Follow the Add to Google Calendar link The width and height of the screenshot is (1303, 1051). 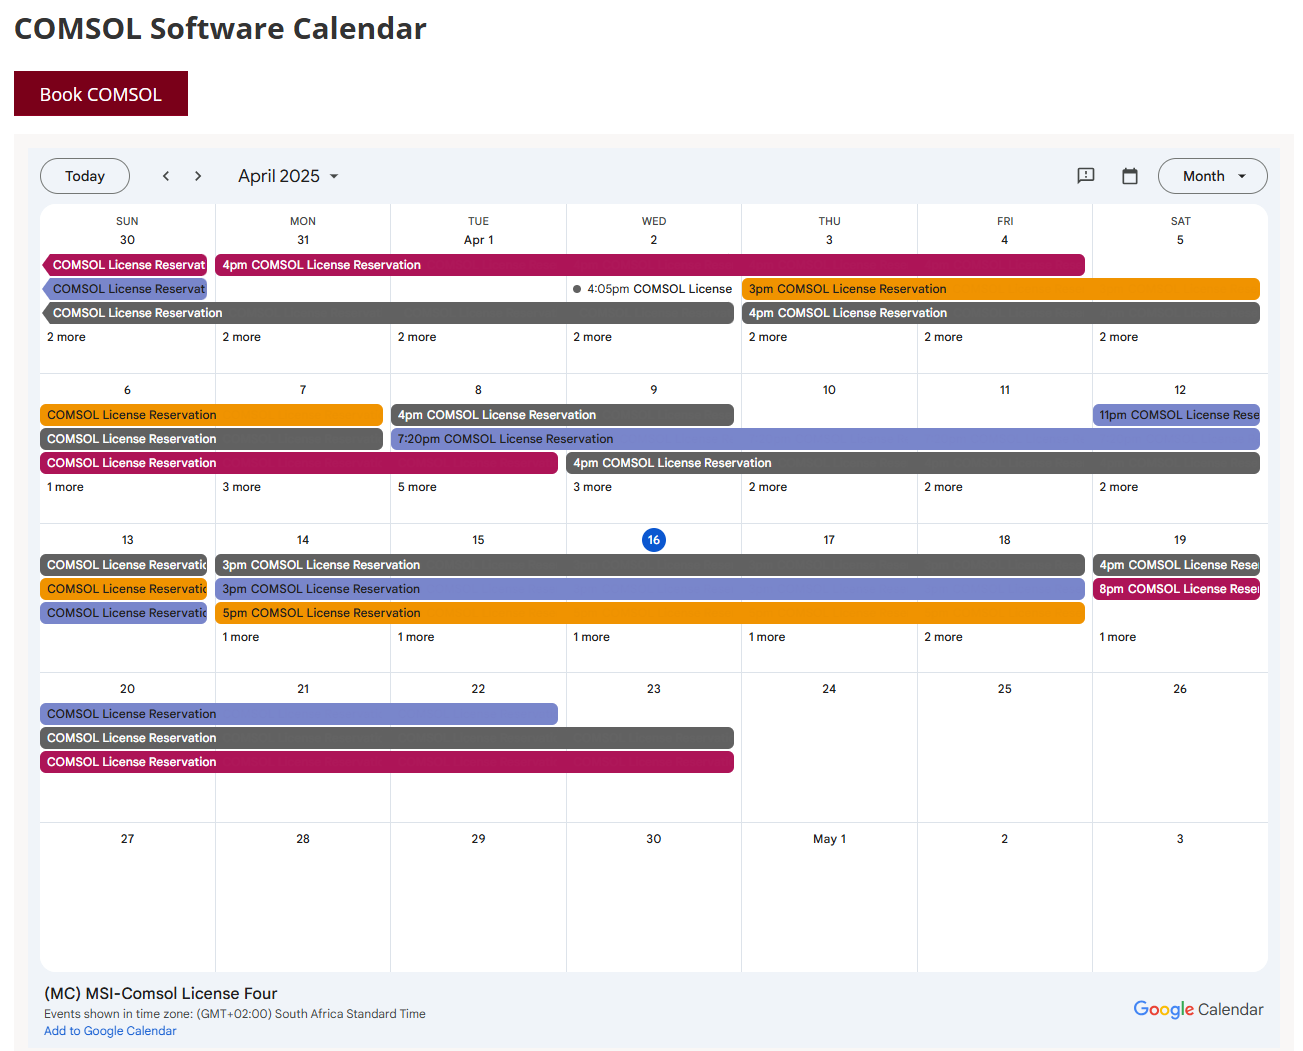click(x=110, y=1031)
